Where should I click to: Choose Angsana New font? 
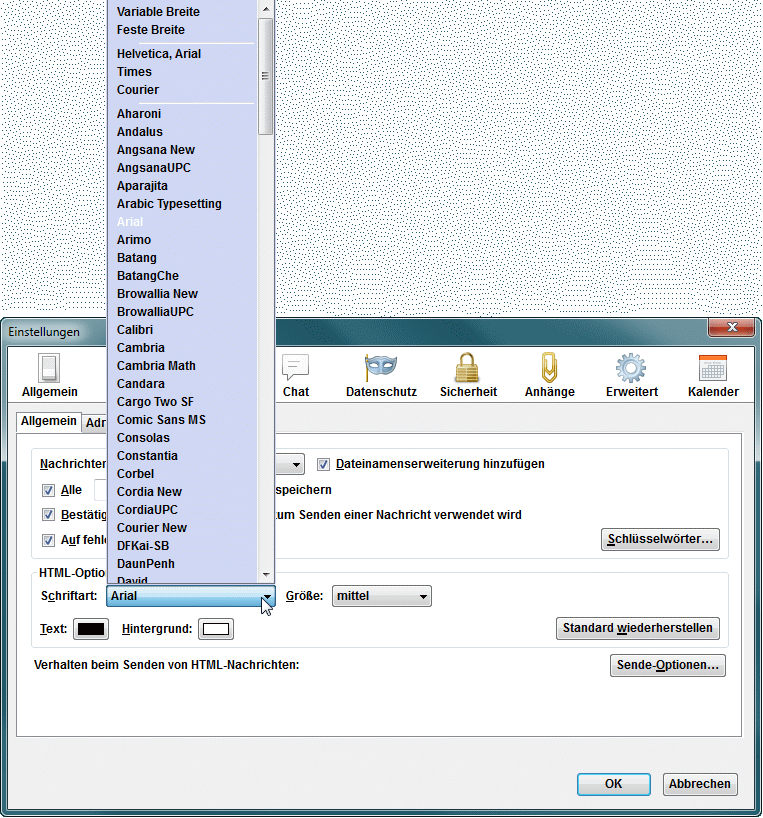tap(182, 150)
